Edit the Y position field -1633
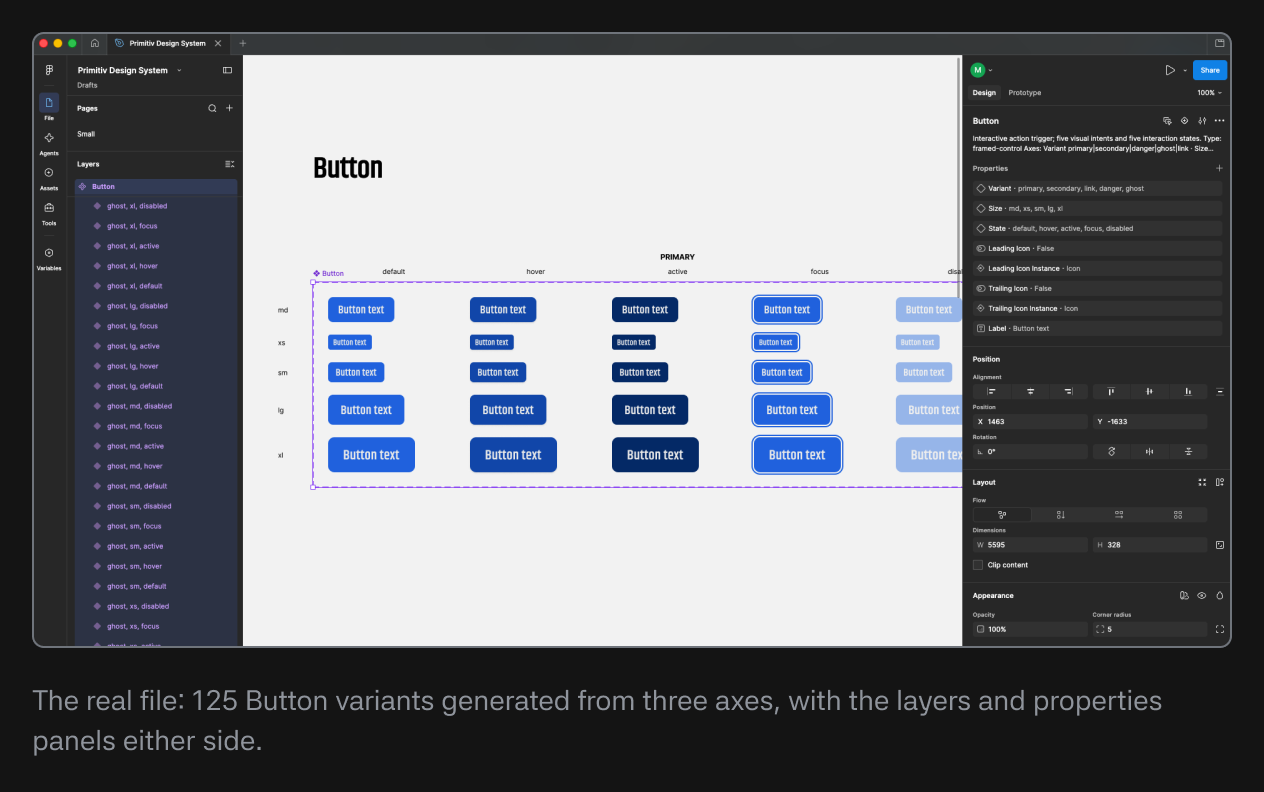The image size is (1264, 792). pyautogui.click(x=1150, y=422)
